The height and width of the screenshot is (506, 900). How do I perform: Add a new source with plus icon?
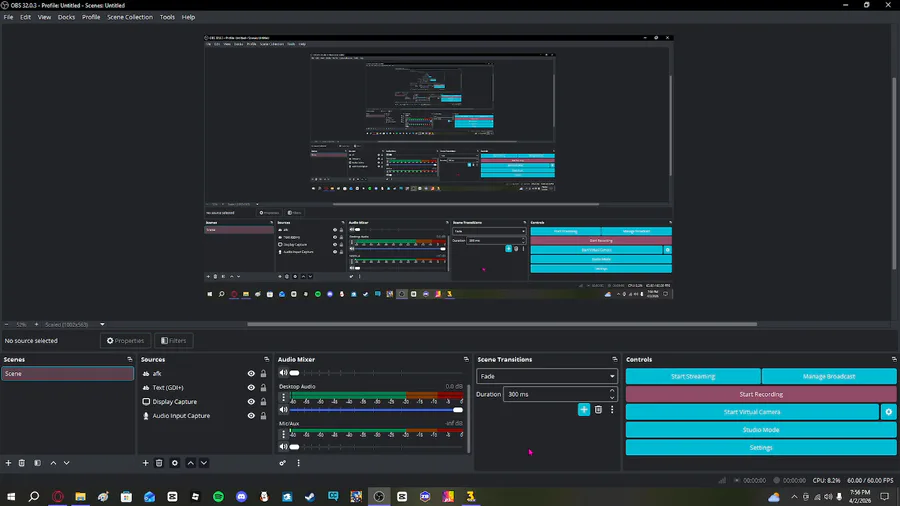[145, 463]
